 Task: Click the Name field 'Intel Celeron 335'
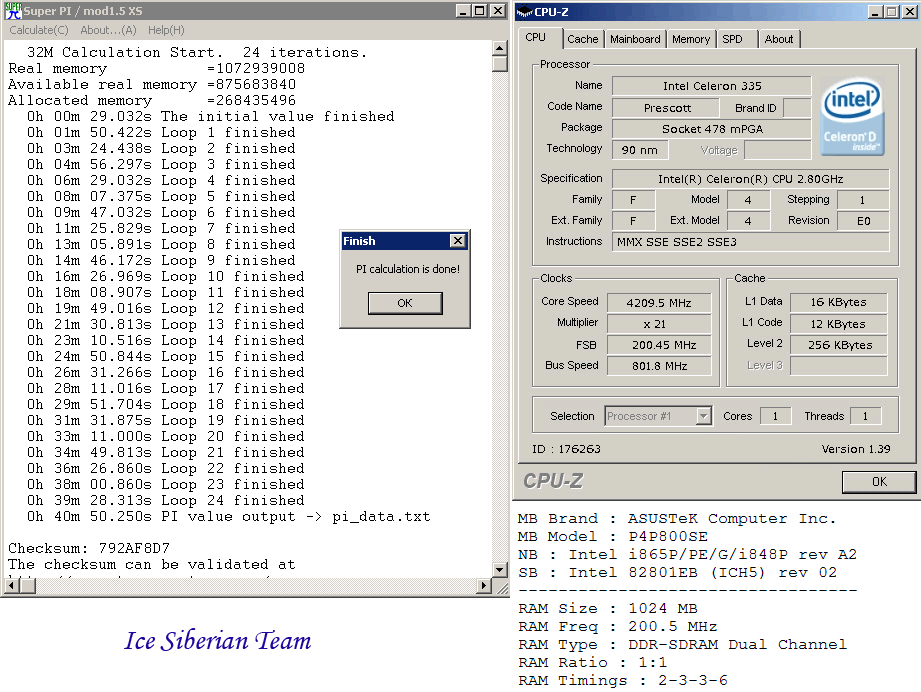[711, 86]
